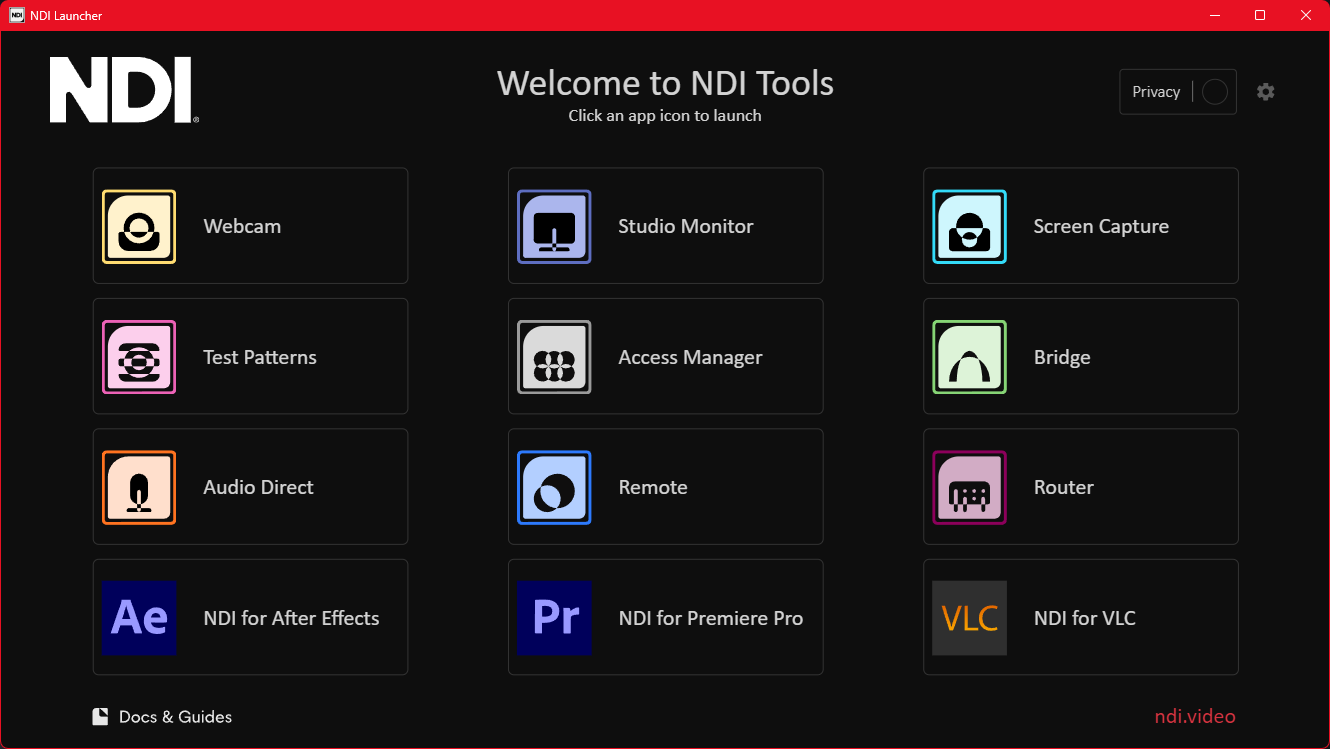The image size is (1330, 749).
Task: Open Studio Monitor via its icon
Action: (554, 227)
